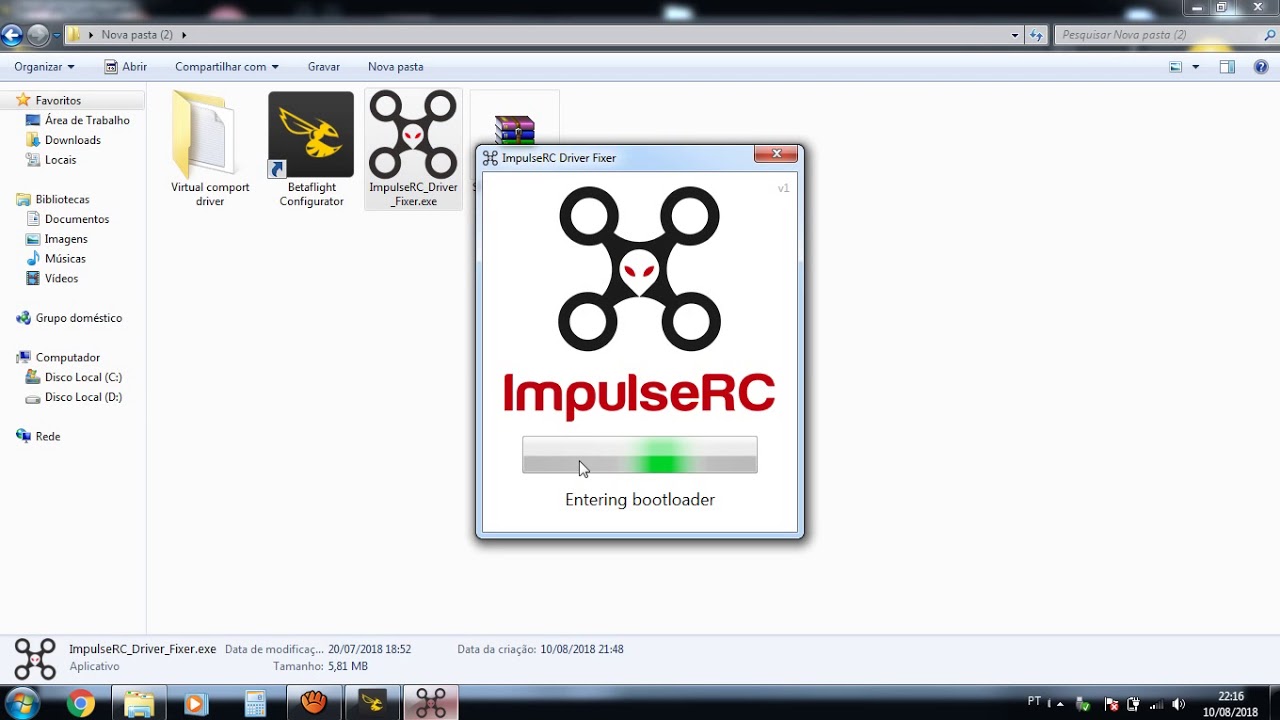The height and width of the screenshot is (720, 1280).
Task: Expand the path arrow after Nova pasta (2)
Action: [x=184, y=35]
